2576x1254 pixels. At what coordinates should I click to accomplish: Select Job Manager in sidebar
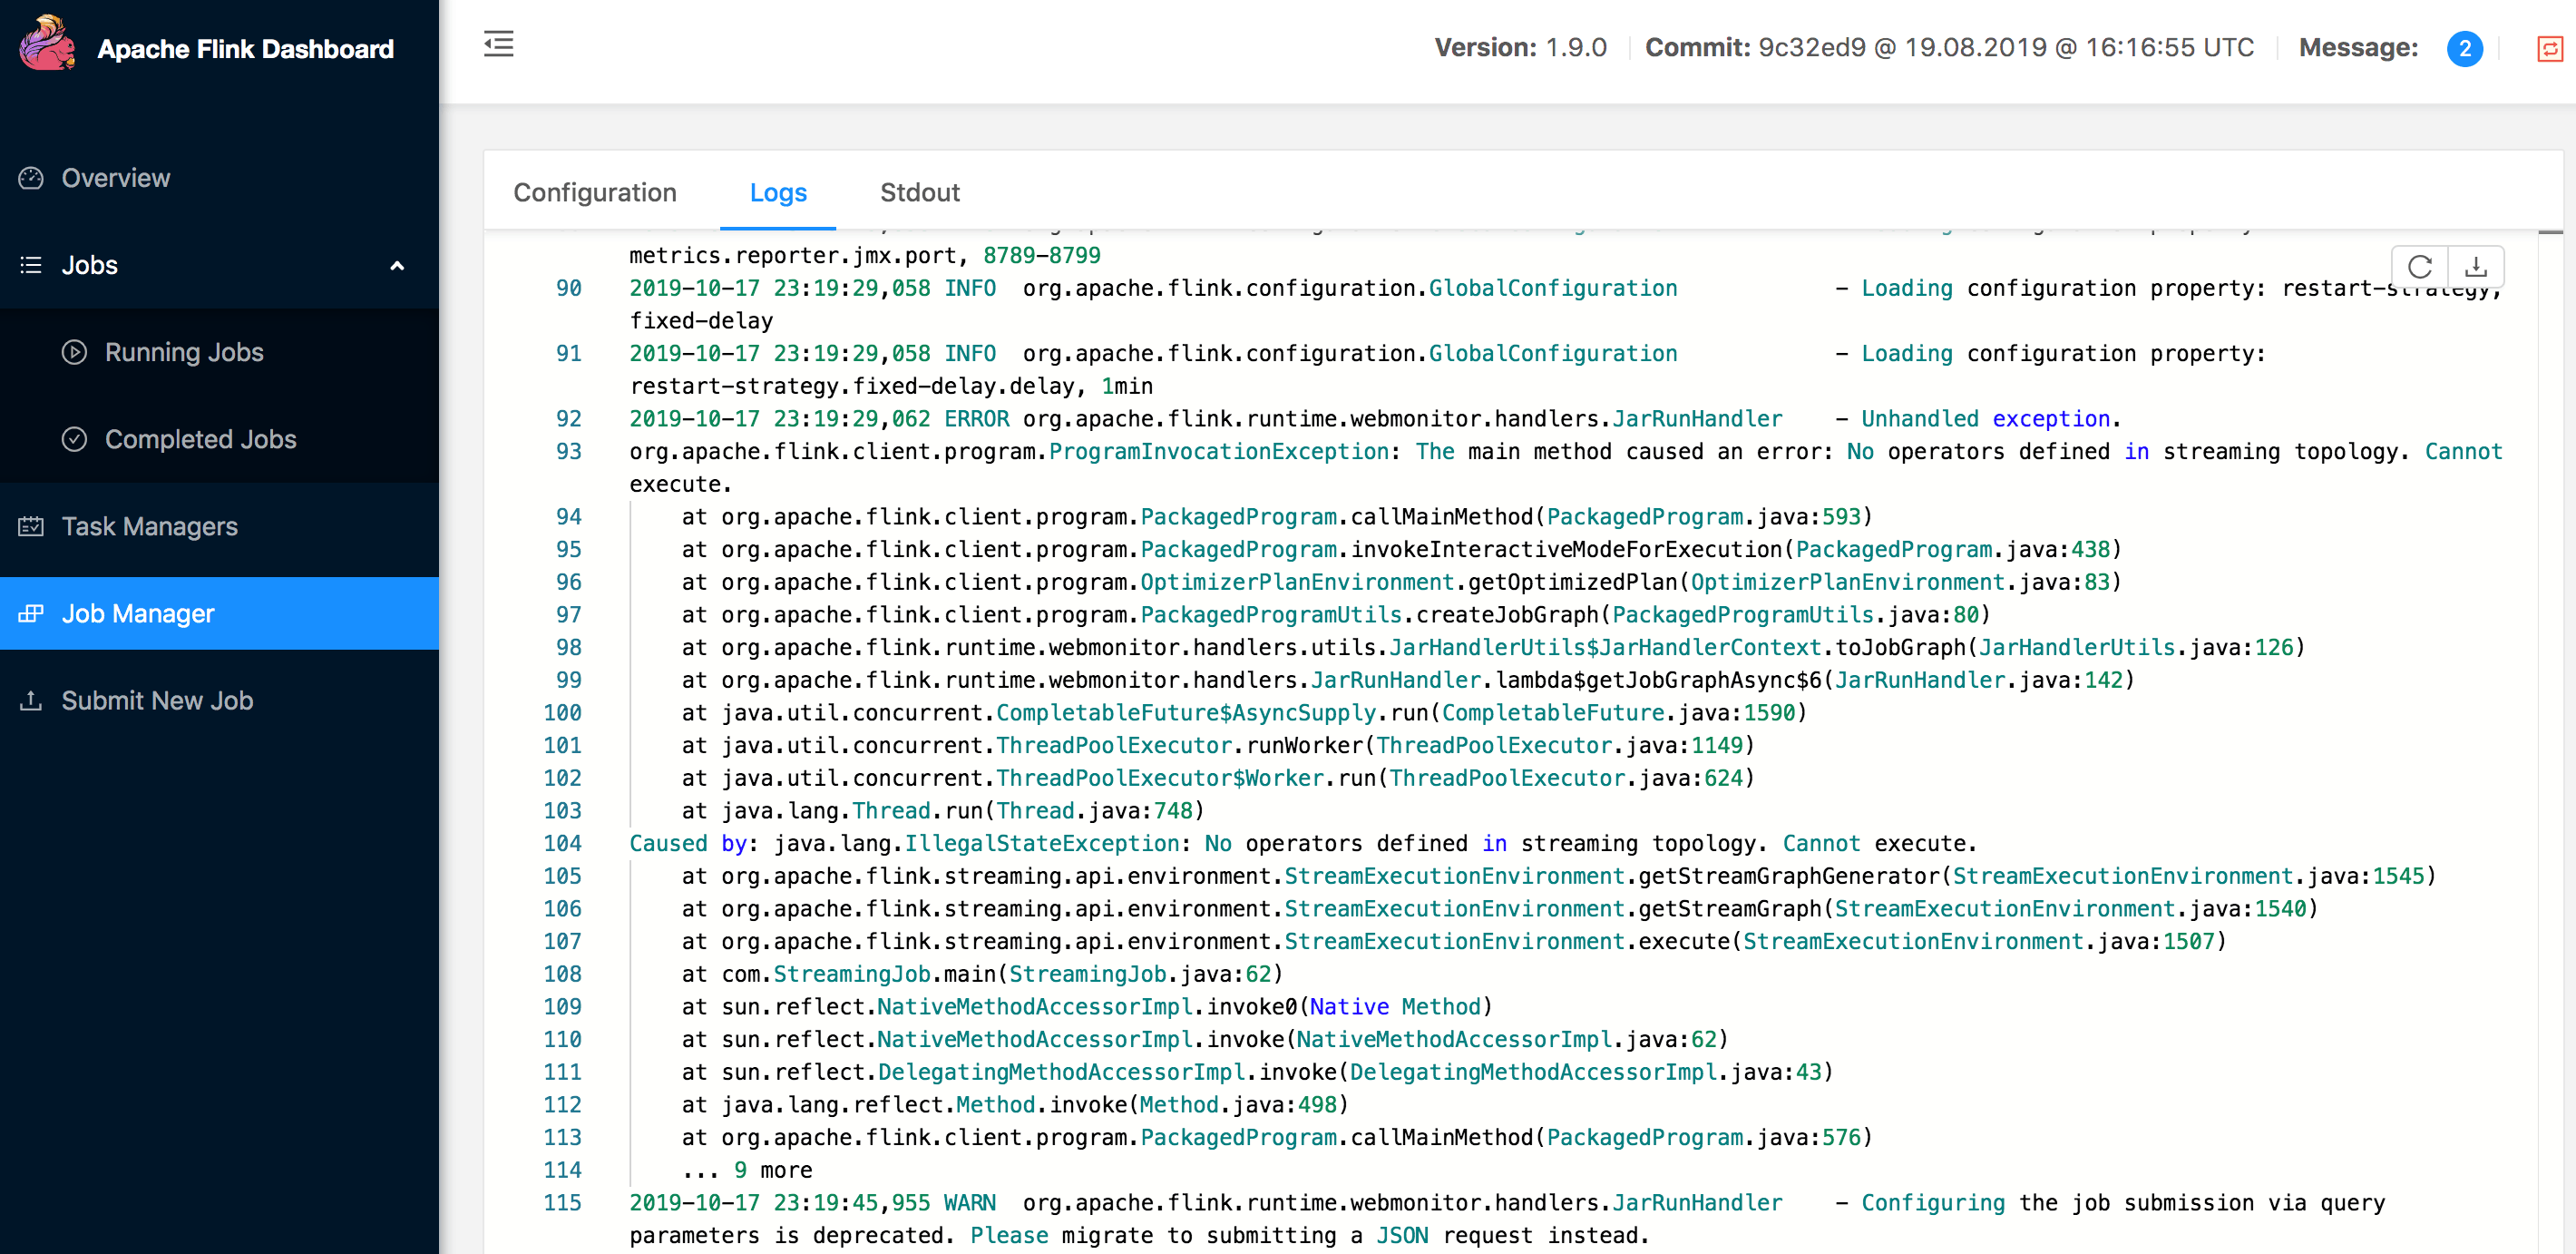coord(219,613)
